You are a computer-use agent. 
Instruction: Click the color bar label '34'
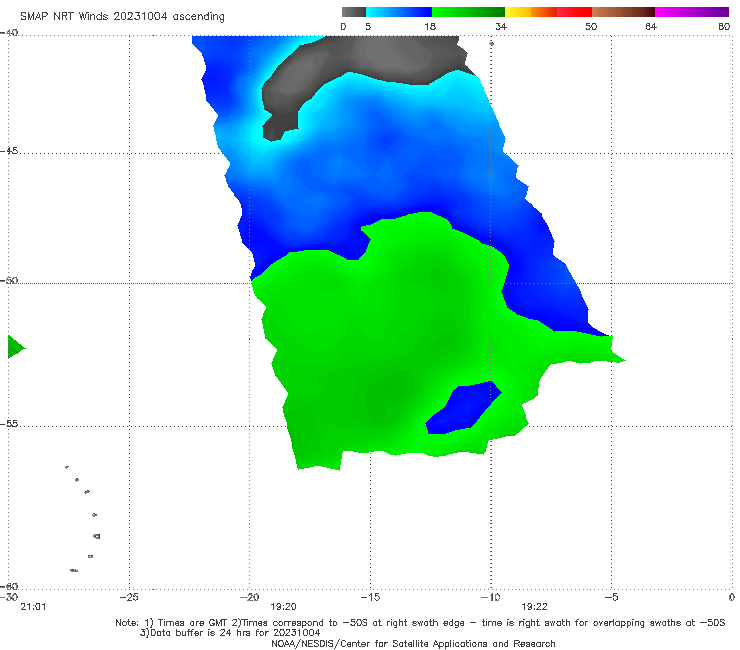(x=501, y=26)
